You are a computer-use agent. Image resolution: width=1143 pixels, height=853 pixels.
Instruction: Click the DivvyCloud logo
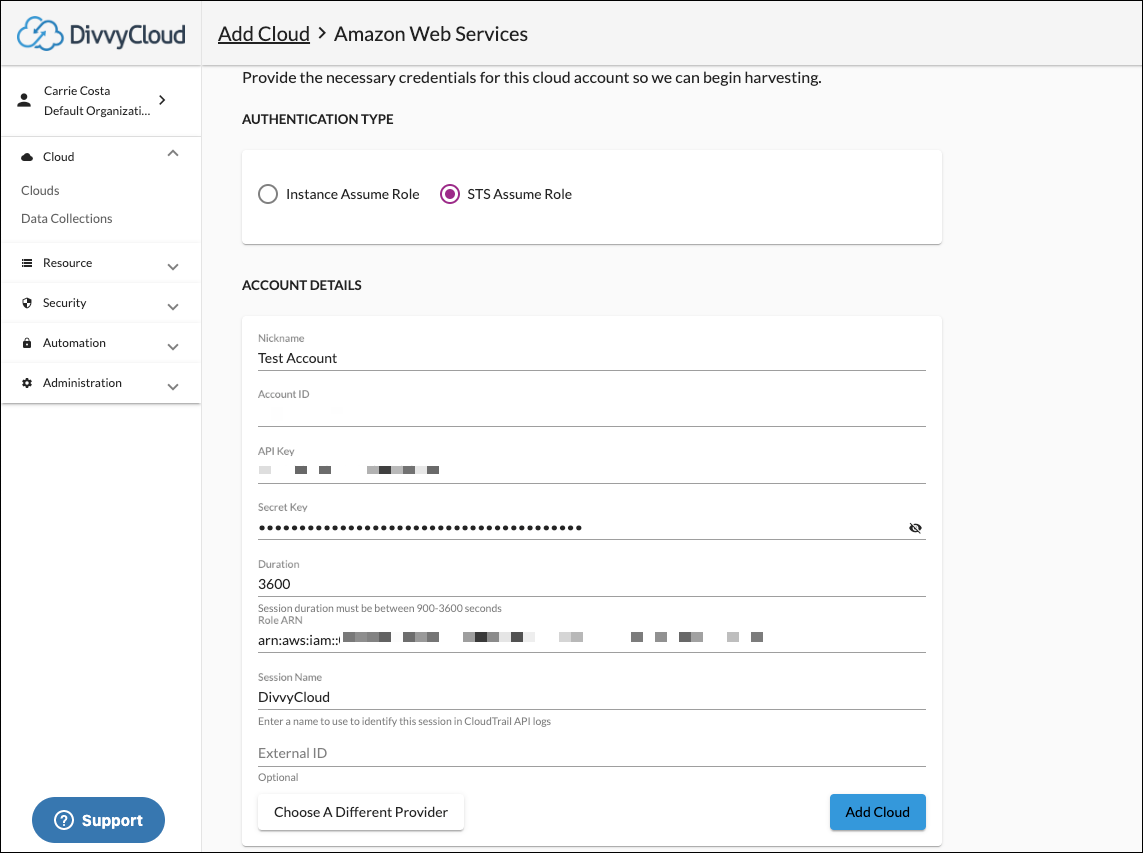[101, 34]
